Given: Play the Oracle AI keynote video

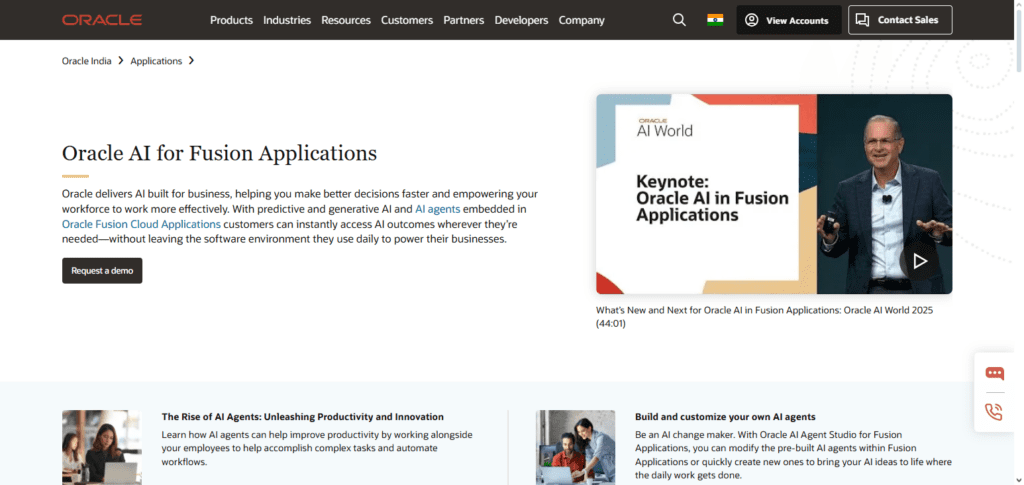Looking at the screenshot, I should (x=920, y=261).
